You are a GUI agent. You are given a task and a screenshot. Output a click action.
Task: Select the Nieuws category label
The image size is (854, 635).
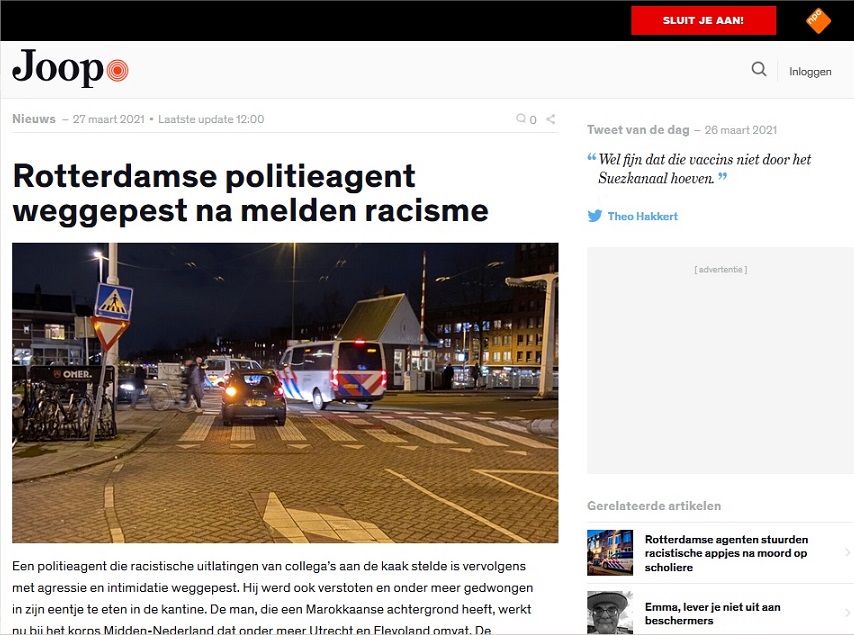(x=34, y=119)
